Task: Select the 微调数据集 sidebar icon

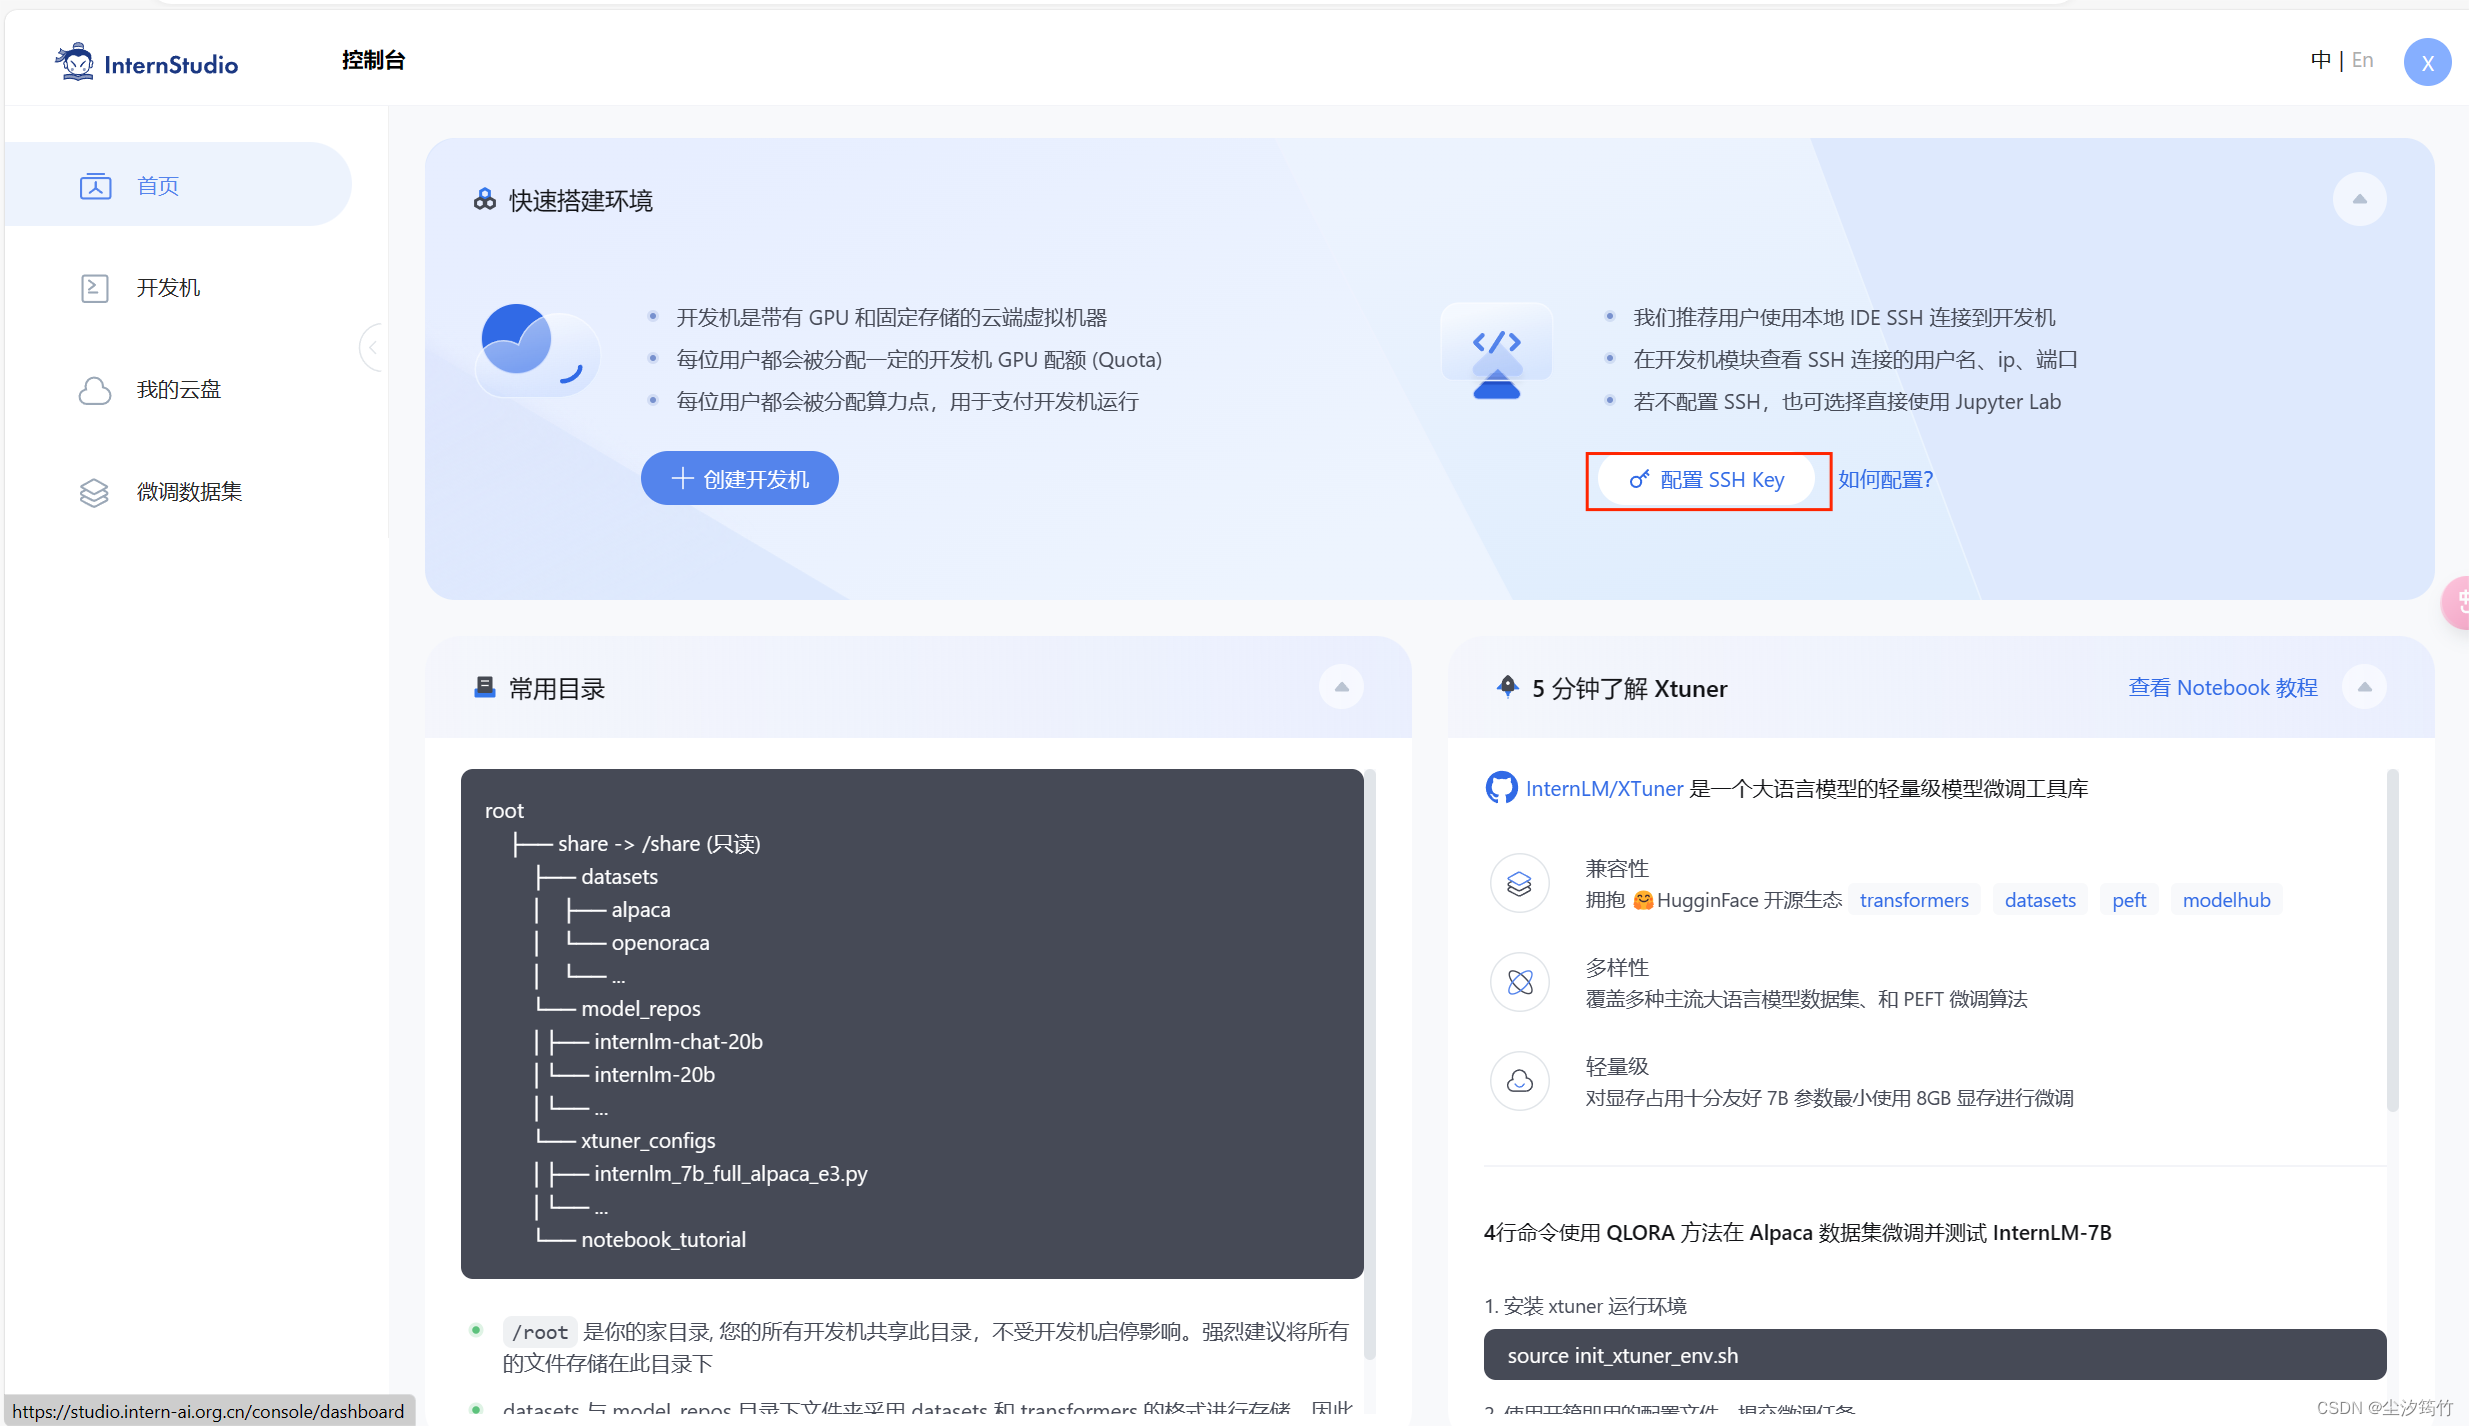Action: (94, 492)
